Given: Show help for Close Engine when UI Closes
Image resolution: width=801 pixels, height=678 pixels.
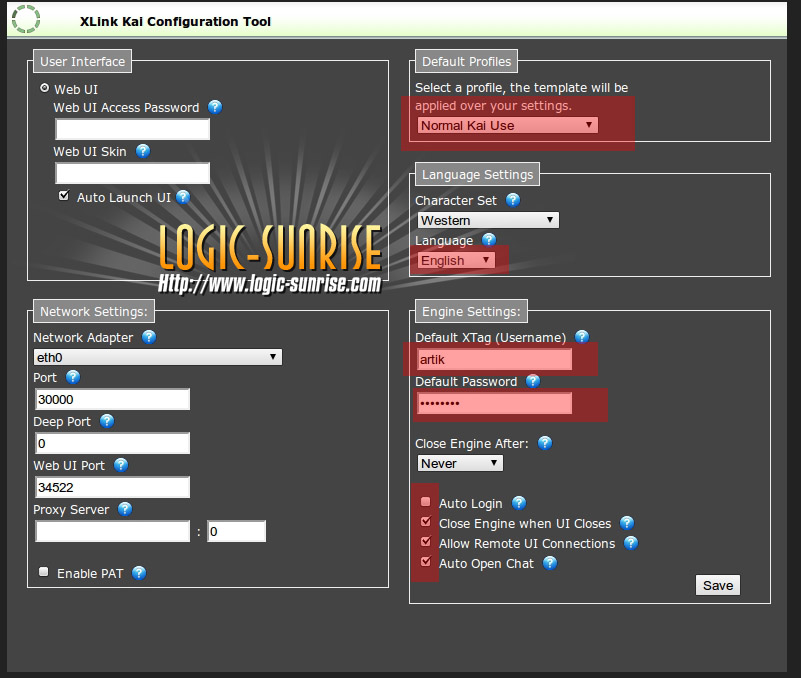Looking at the screenshot, I should (x=627, y=523).
